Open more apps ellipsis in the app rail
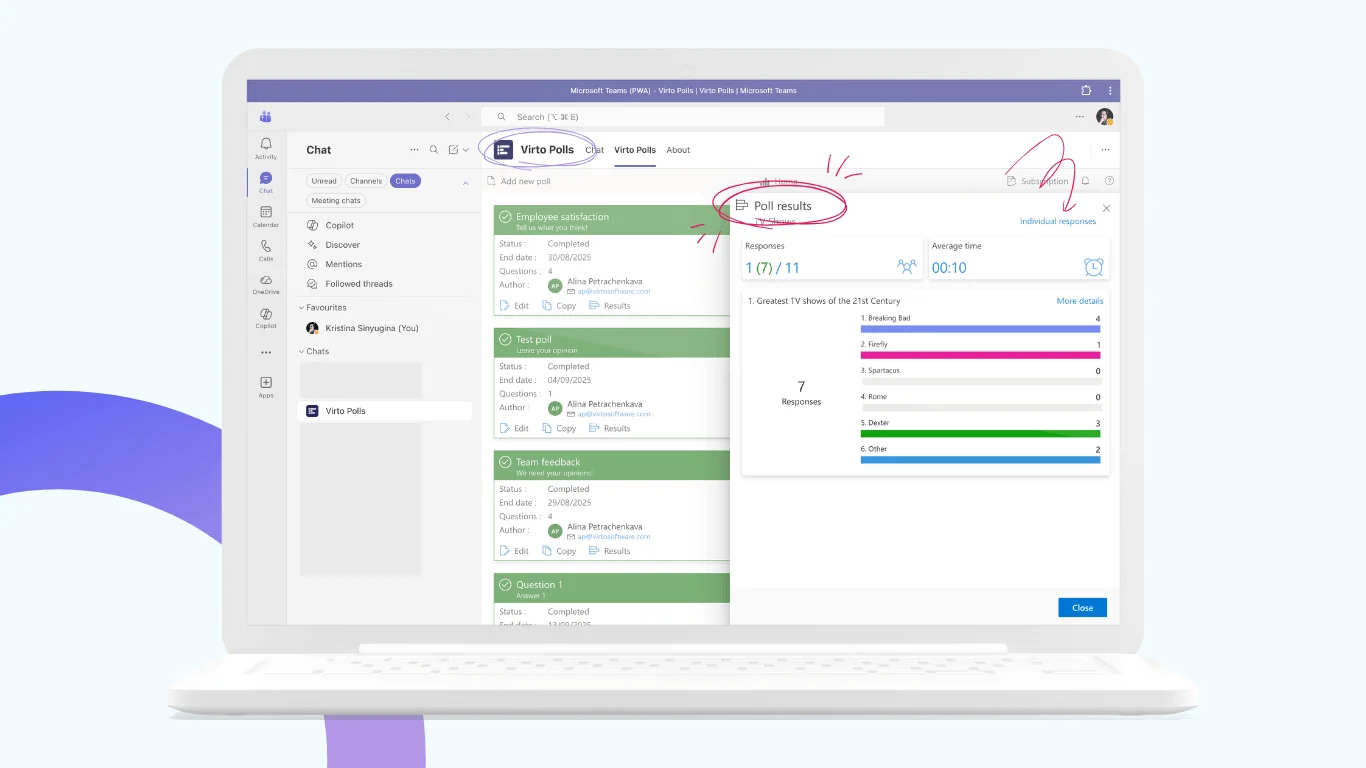Screen dimensions: 1366x768 pos(266,352)
